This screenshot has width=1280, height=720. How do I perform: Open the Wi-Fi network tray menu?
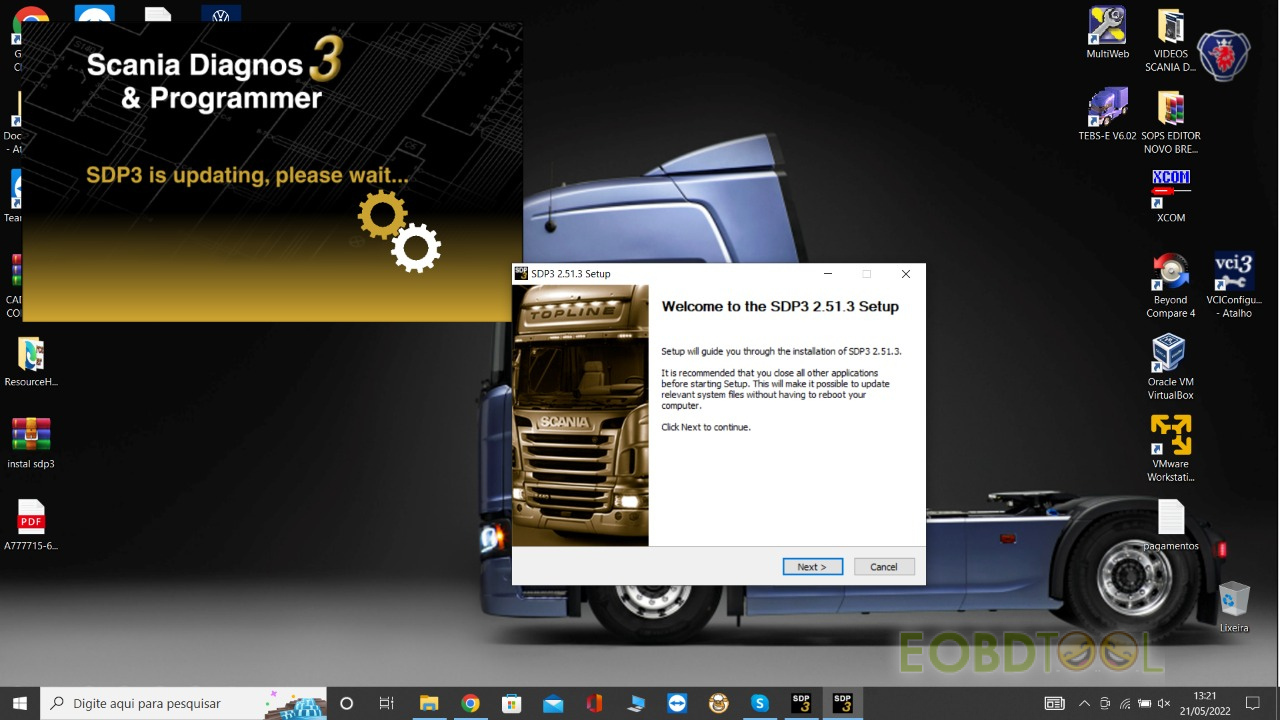[1125, 703]
